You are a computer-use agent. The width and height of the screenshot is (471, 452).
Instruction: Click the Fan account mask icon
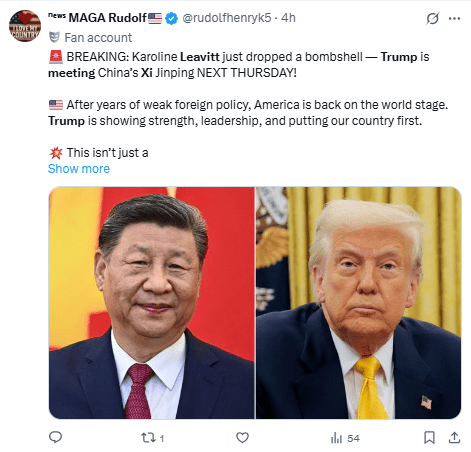point(54,37)
